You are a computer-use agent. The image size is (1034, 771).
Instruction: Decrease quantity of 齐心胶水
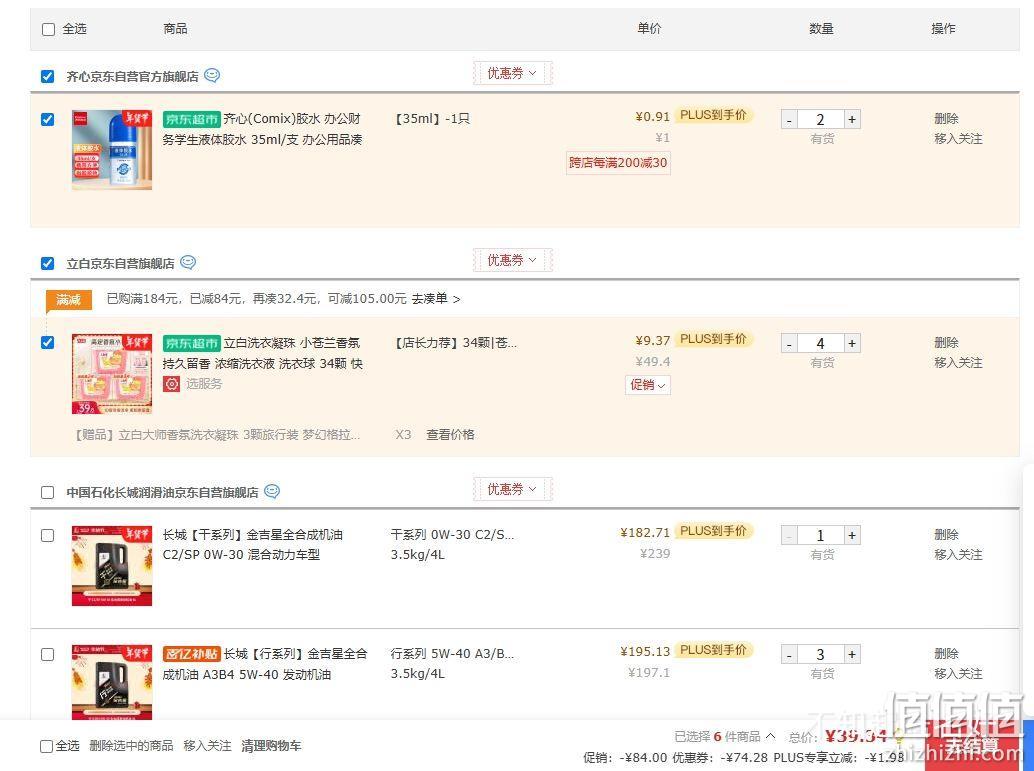point(789,119)
